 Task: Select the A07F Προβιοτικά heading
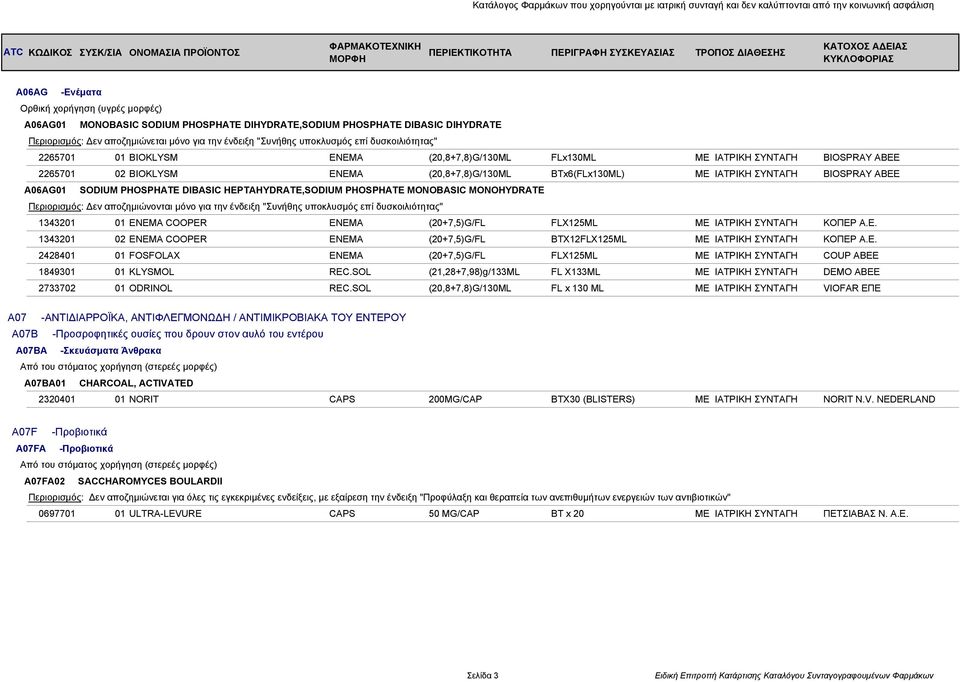coord(59,432)
